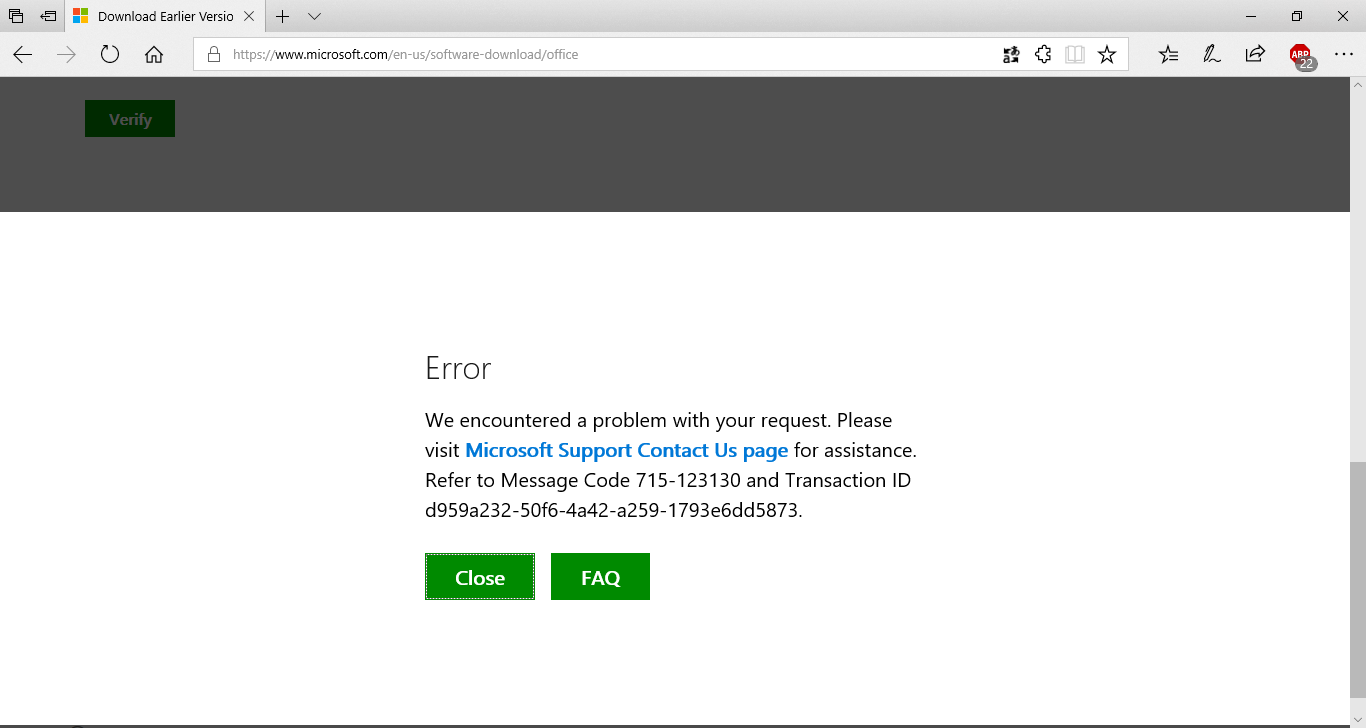Image resolution: width=1366 pixels, height=728 pixels.
Task: Click the extensions puzzle icon
Action: tap(1043, 55)
